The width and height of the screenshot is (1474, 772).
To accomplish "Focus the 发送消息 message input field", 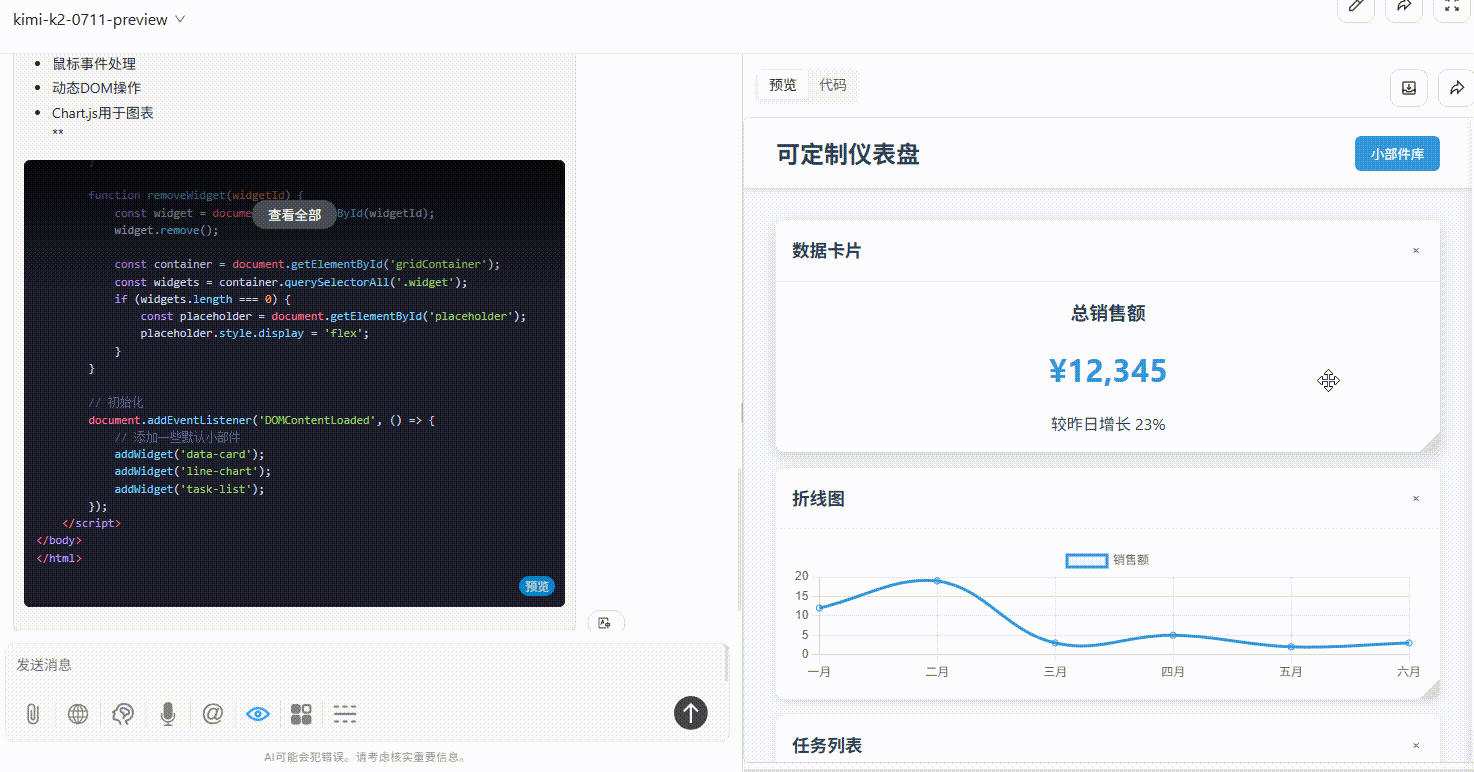I will point(366,665).
